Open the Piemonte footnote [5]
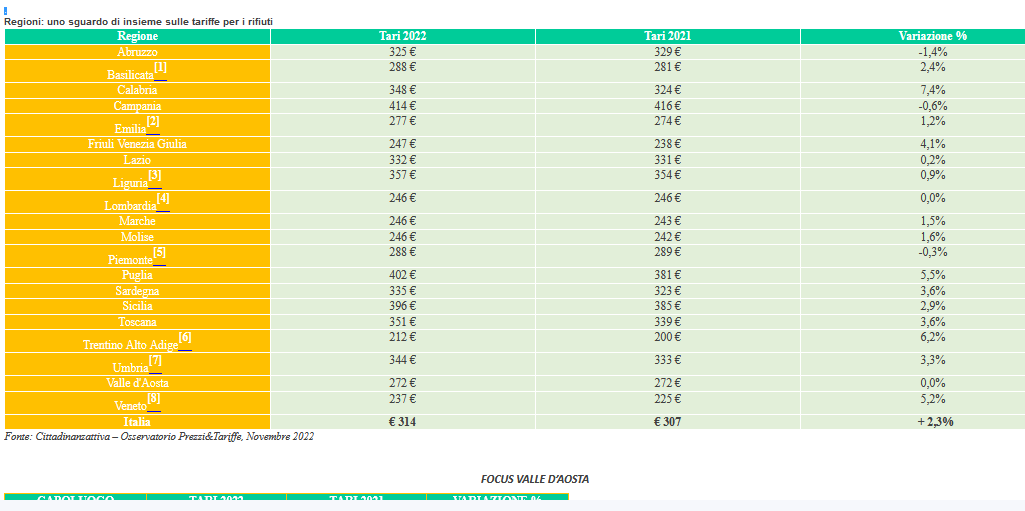 point(159,253)
